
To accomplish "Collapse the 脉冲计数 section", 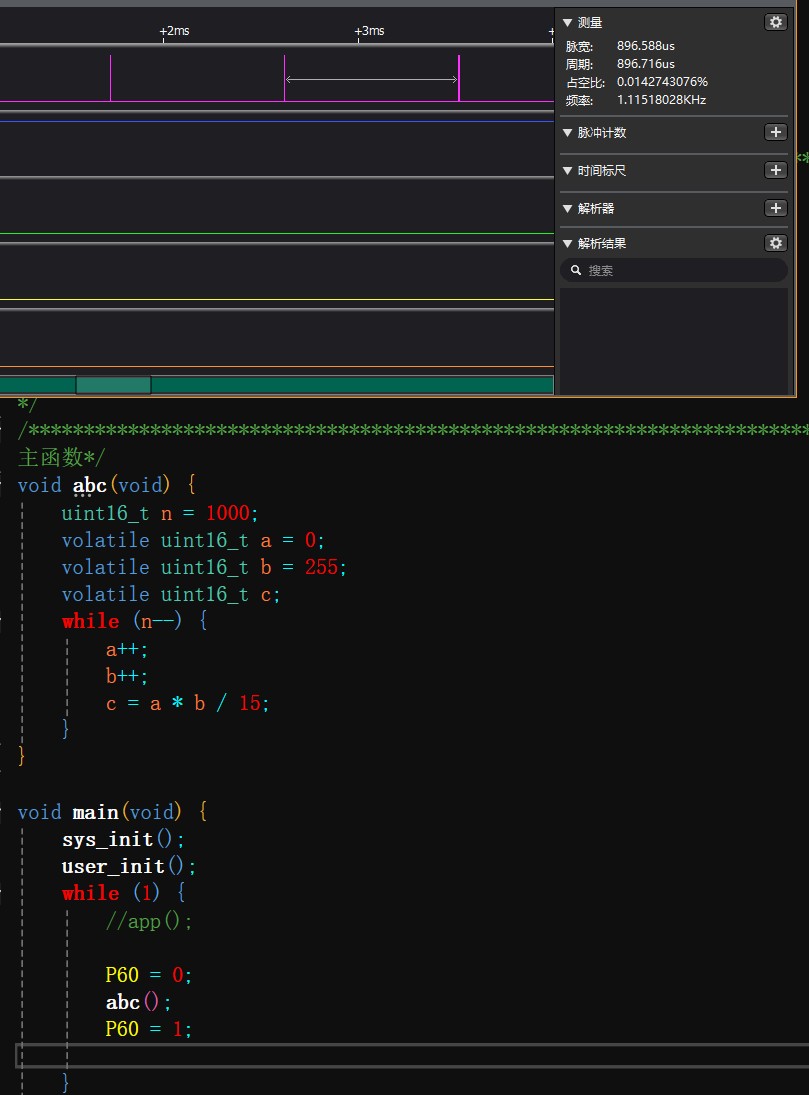I will (x=568, y=133).
